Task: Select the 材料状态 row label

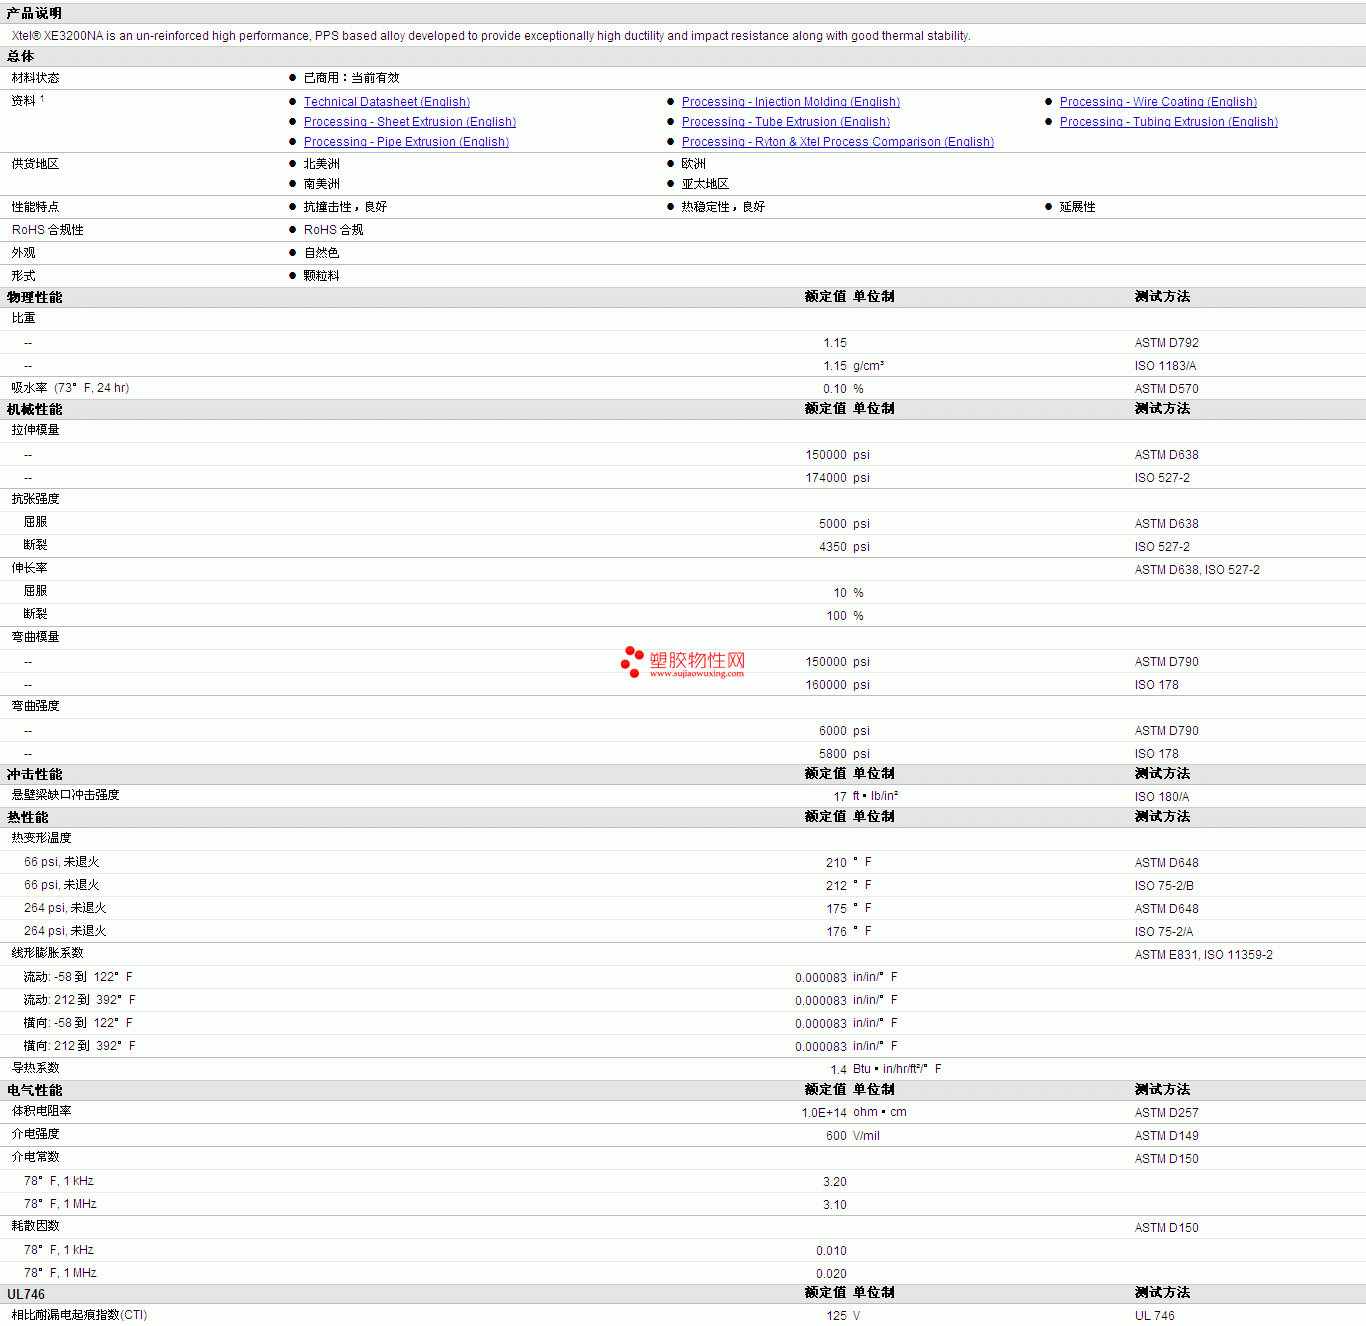Action: pyautogui.click(x=36, y=78)
